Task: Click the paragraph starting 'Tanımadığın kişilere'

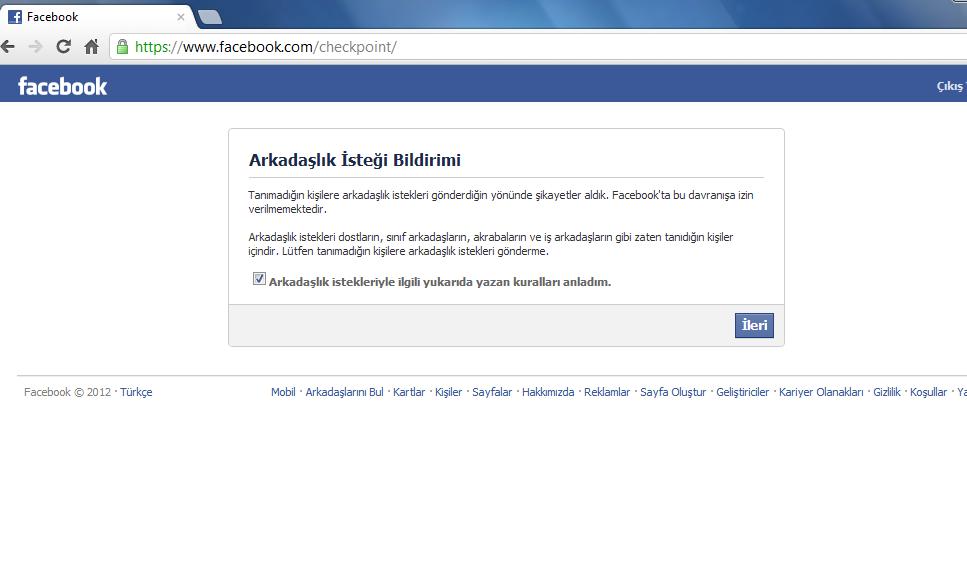Action: click(x=501, y=202)
